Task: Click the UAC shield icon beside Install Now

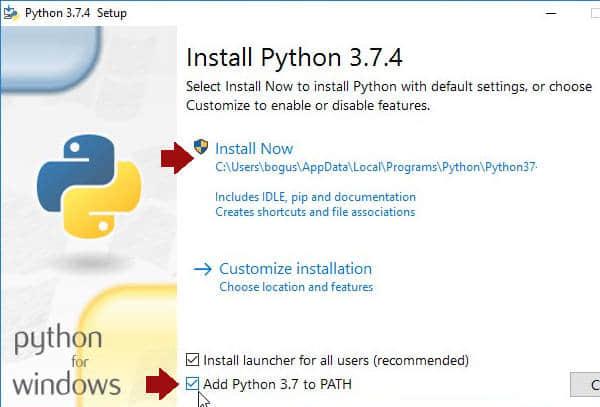Action: point(201,147)
